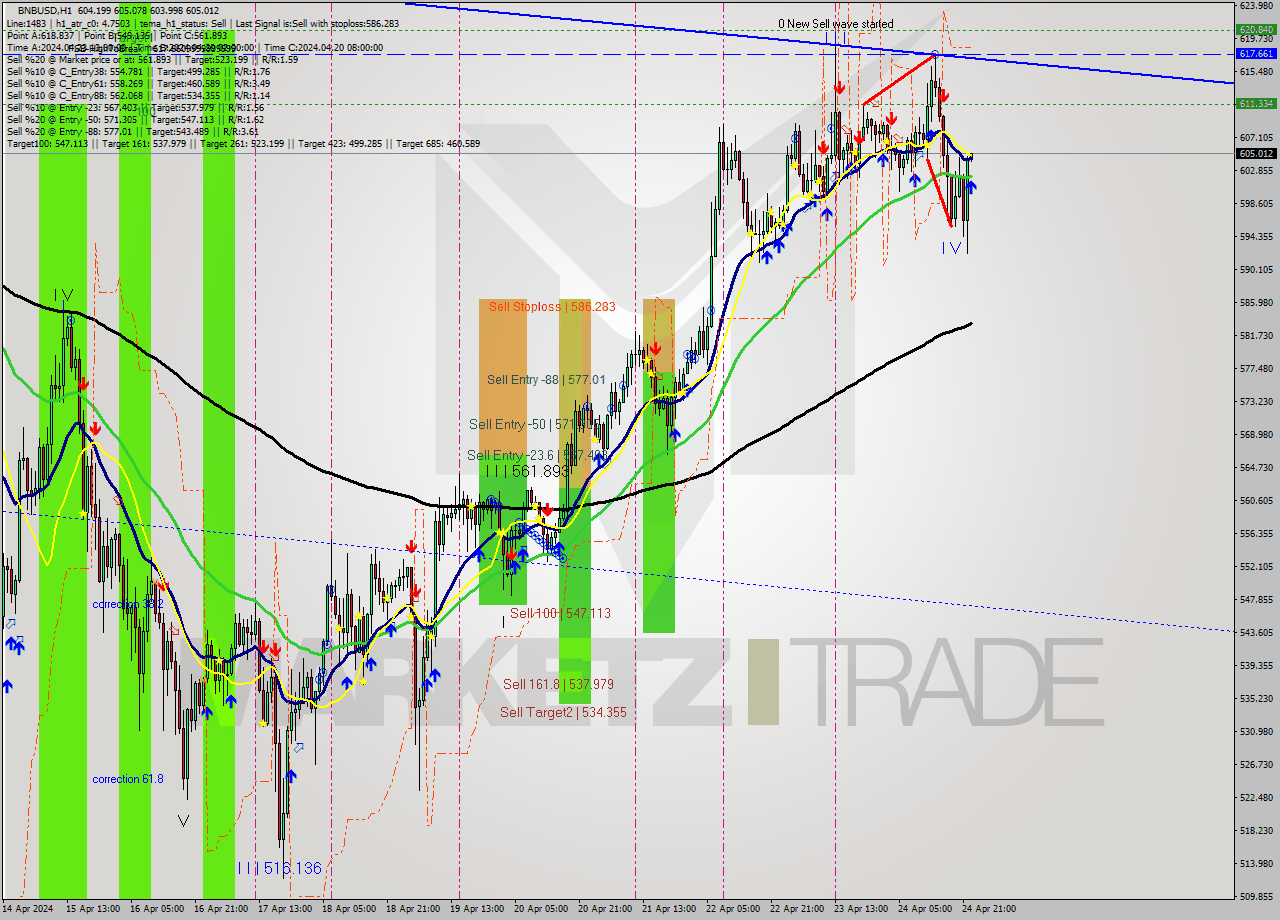Click 581.730 on the price axis
The height and width of the screenshot is (920, 1280).
coord(1256,336)
